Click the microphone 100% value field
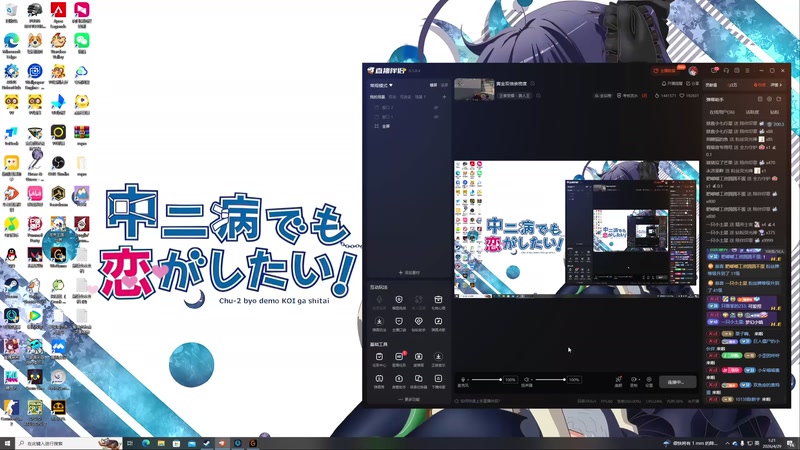Image resolution: width=800 pixels, height=450 pixels. coord(510,380)
